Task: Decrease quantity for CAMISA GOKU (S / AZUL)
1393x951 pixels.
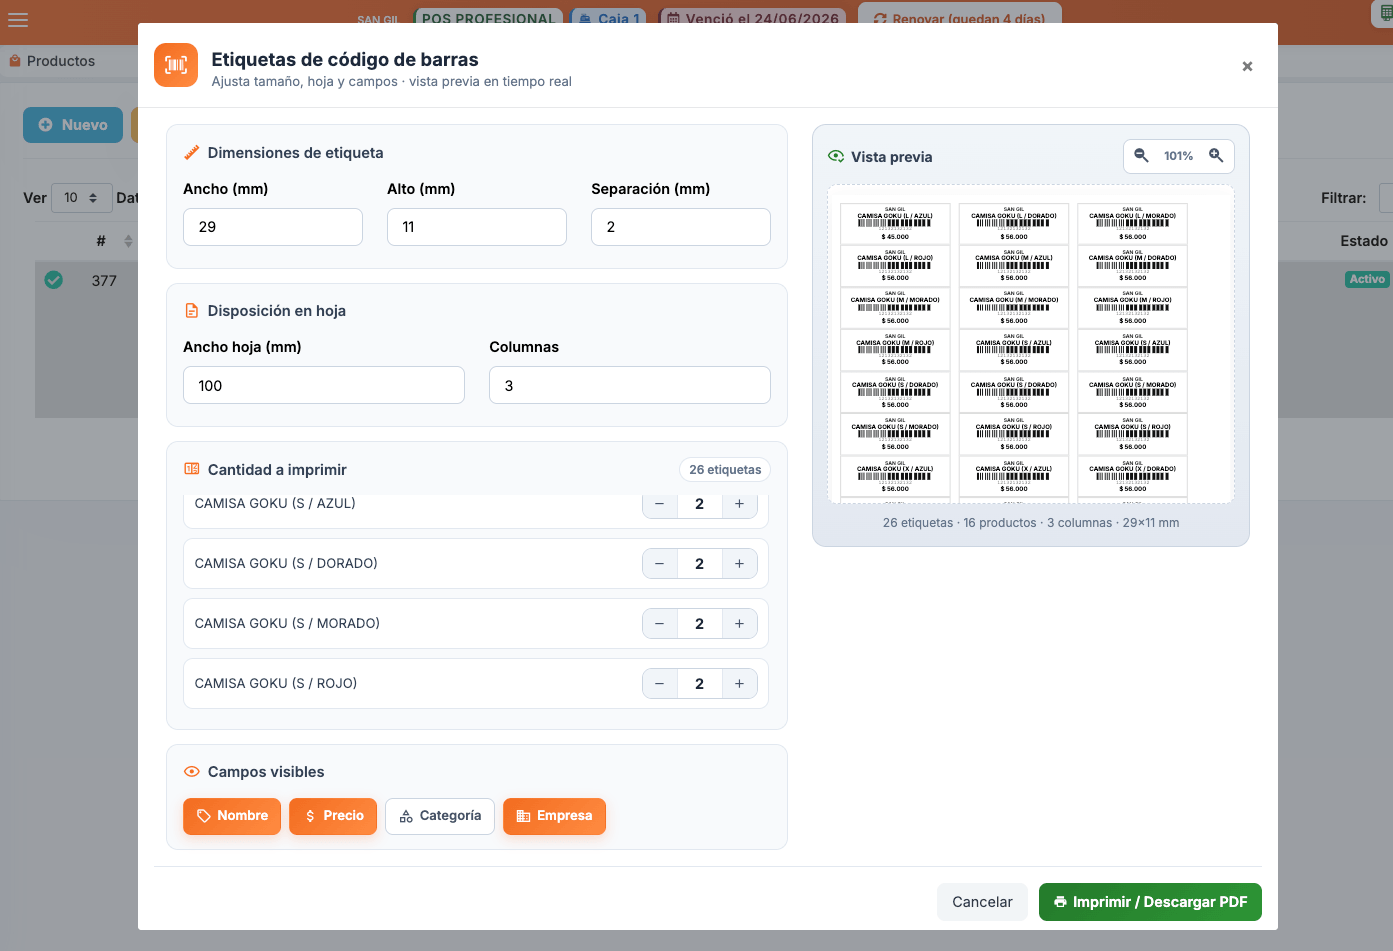Action: pyautogui.click(x=660, y=505)
